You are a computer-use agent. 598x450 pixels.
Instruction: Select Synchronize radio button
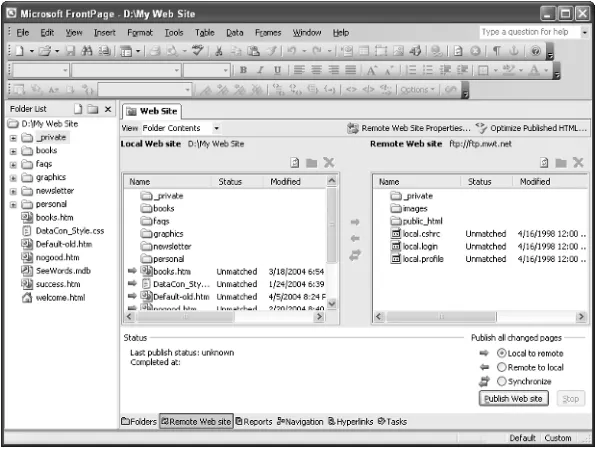[502, 381]
